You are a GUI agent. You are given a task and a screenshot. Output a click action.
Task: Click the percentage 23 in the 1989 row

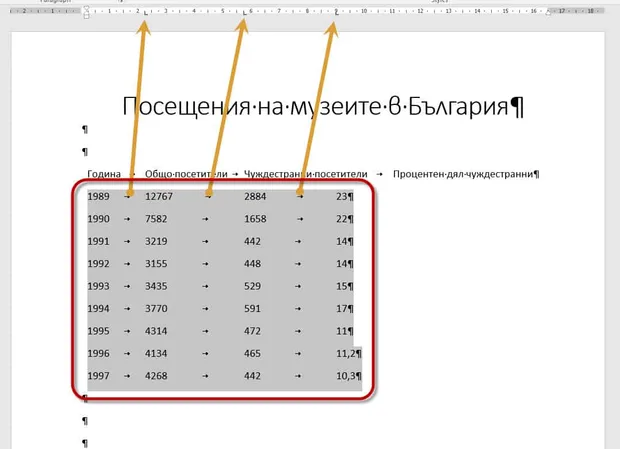pos(342,196)
